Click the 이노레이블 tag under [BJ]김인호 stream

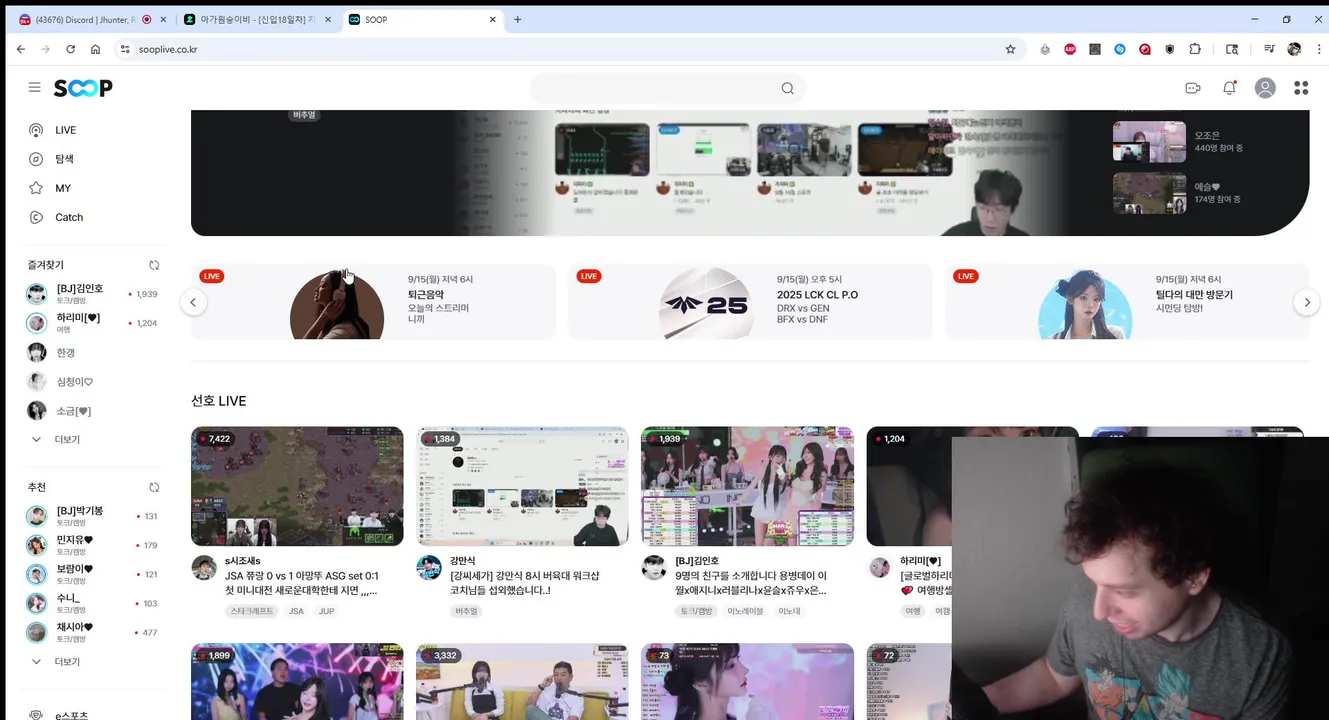pyautogui.click(x=745, y=611)
